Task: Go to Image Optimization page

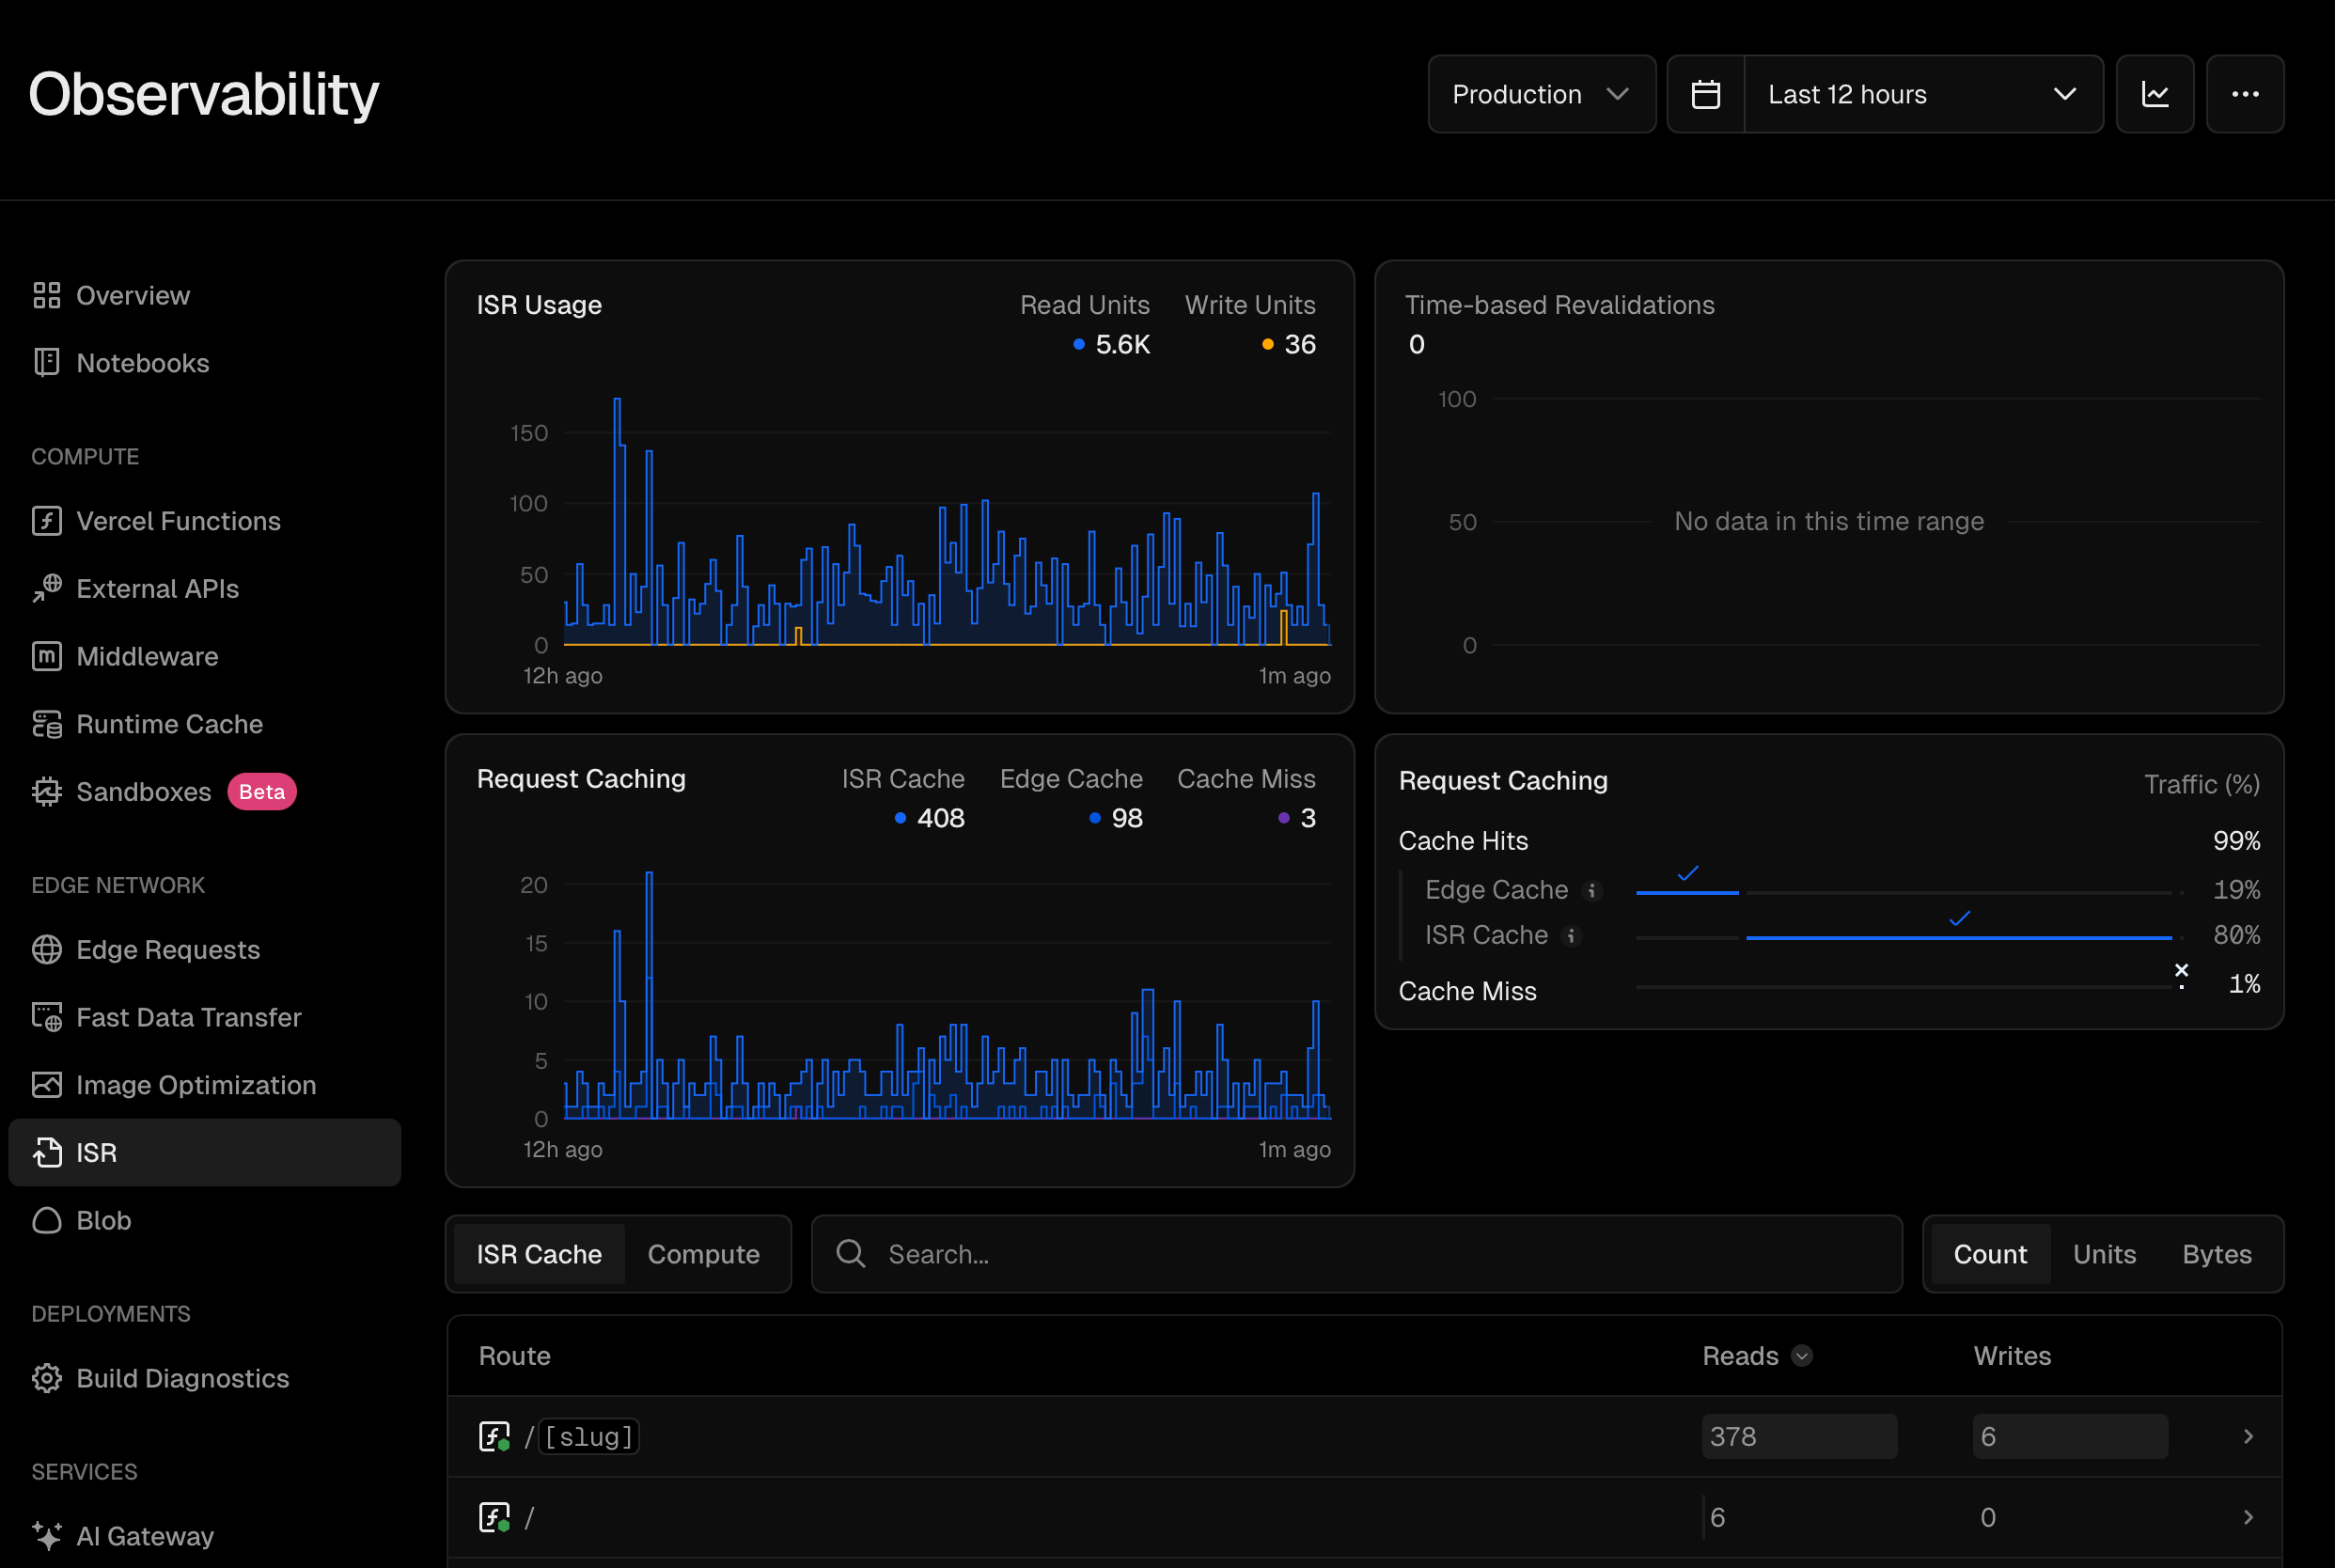Action: click(x=195, y=1085)
